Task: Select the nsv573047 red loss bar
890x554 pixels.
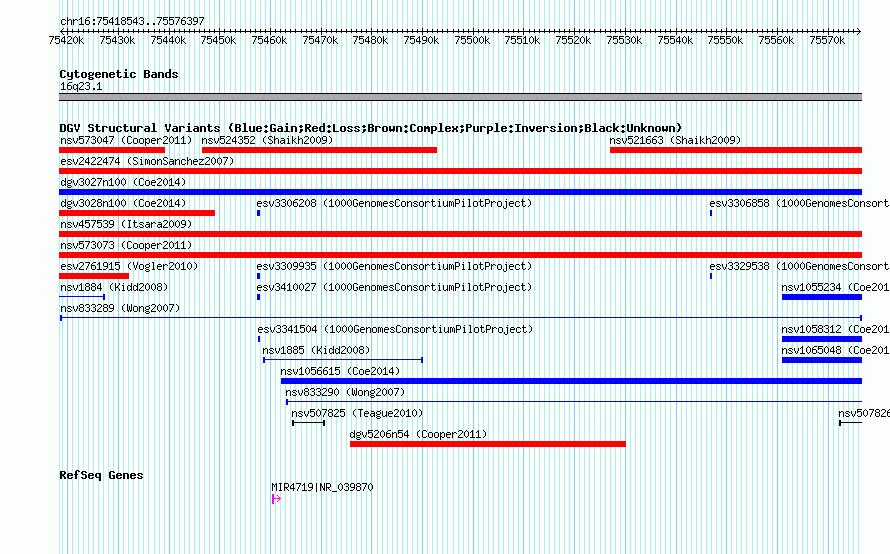Action: click(x=112, y=150)
